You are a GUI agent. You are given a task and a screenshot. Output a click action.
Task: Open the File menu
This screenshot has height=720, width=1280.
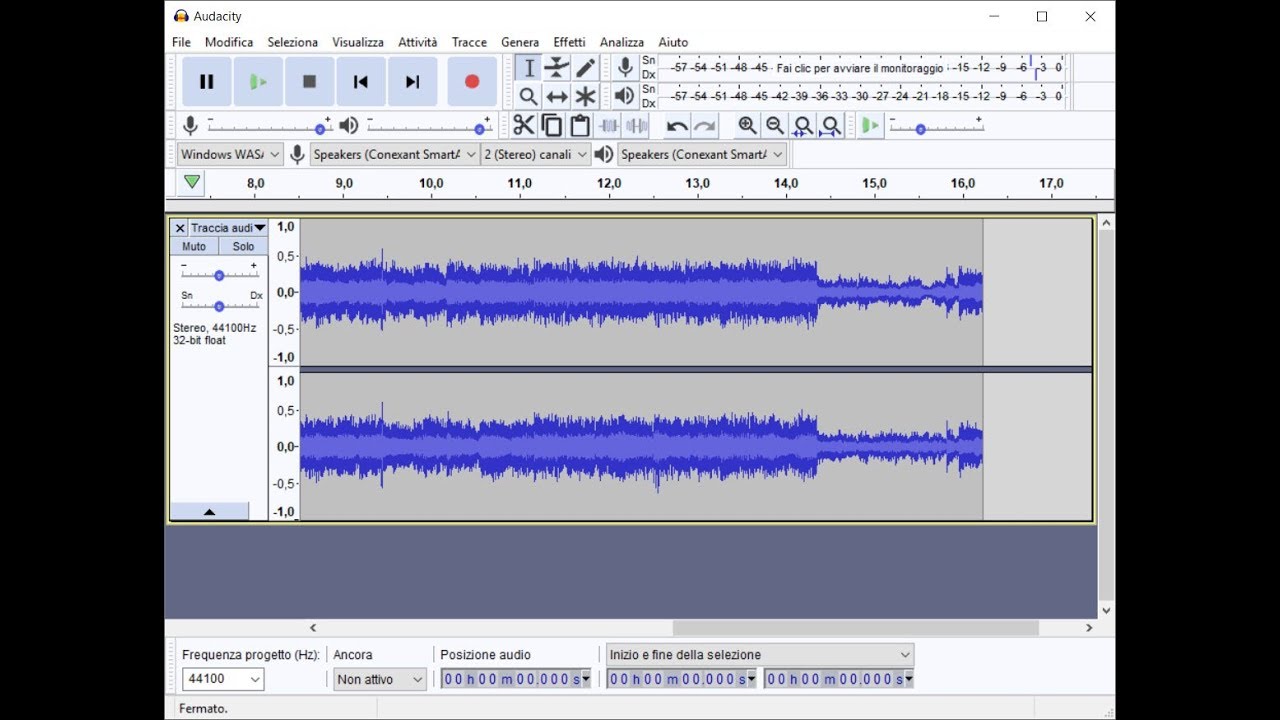181,42
